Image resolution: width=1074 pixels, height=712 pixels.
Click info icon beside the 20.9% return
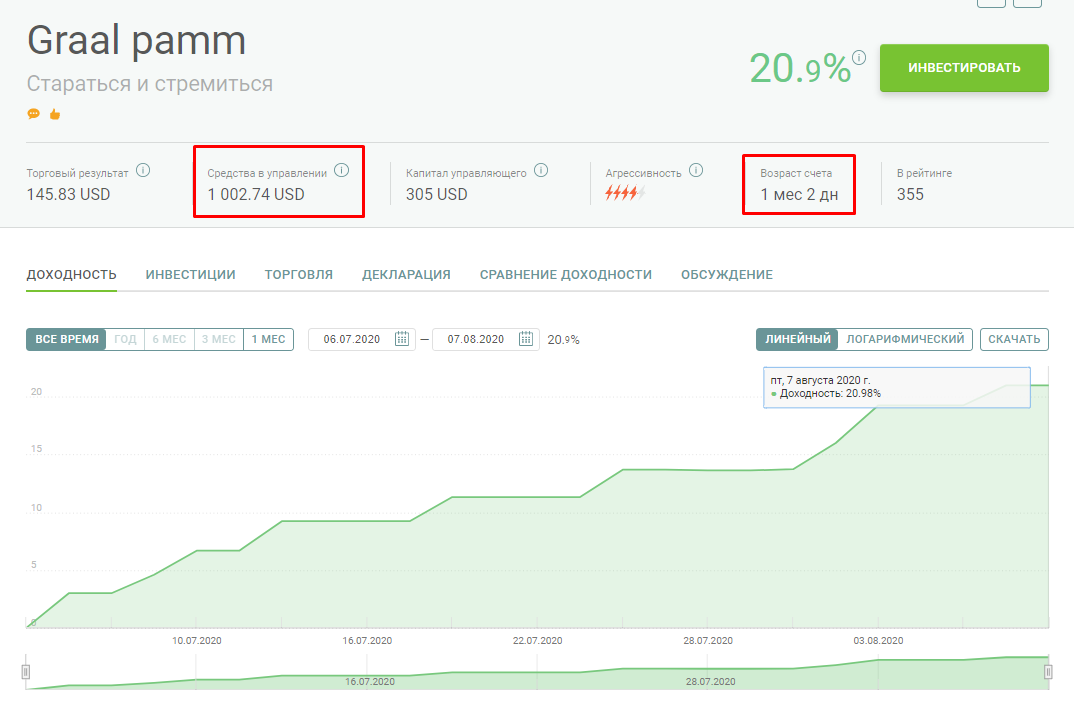(x=859, y=57)
